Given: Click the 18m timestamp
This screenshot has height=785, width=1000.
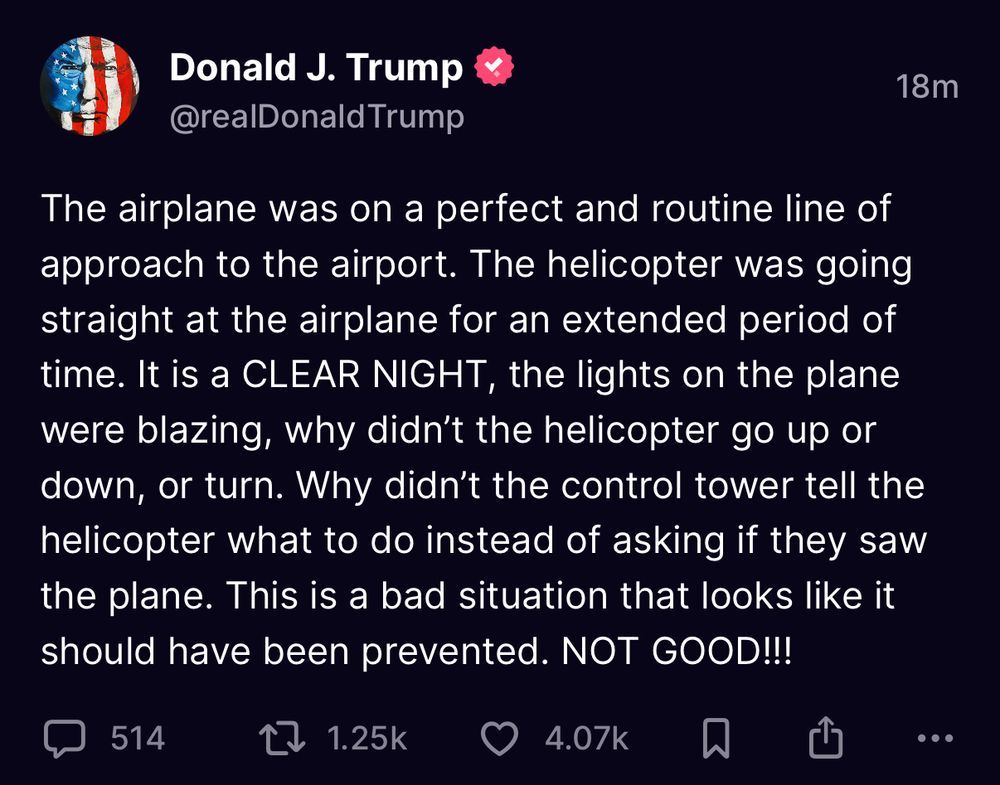Looking at the screenshot, I should click(927, 87).
